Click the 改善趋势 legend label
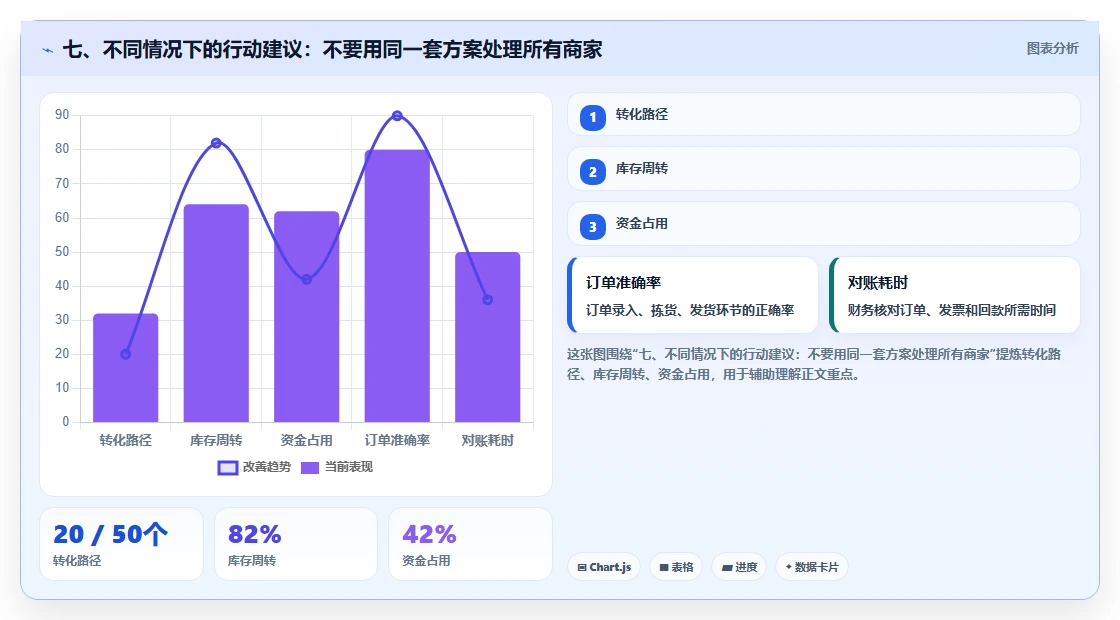The width and height of the screenshot is (1120, 620). pos(266,467)
